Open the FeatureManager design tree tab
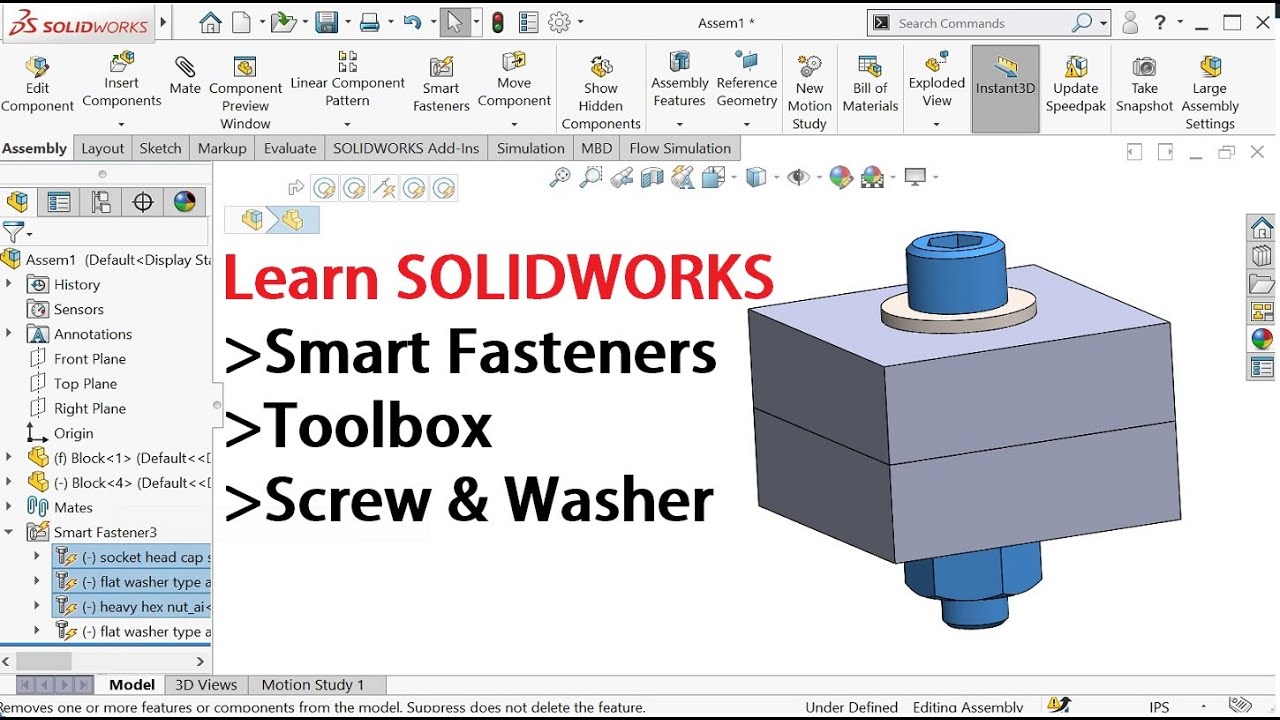 click(17, 202)
